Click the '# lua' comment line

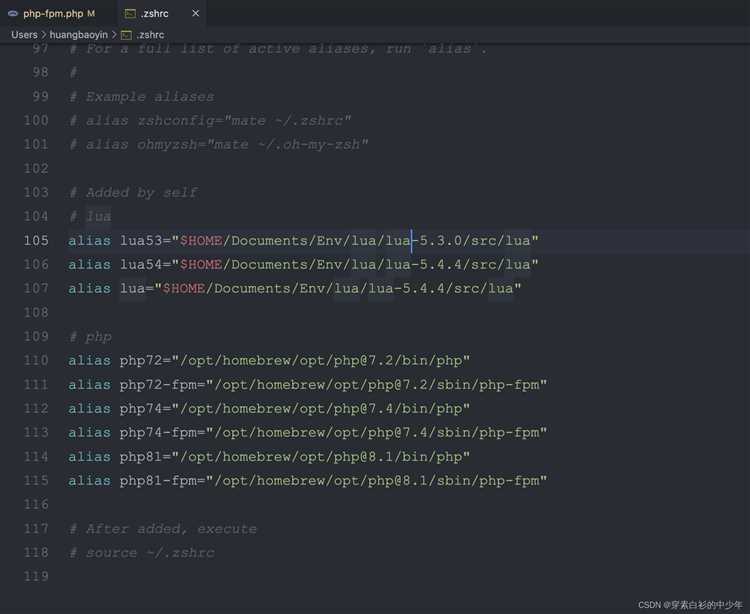click(x=90, y=216)
